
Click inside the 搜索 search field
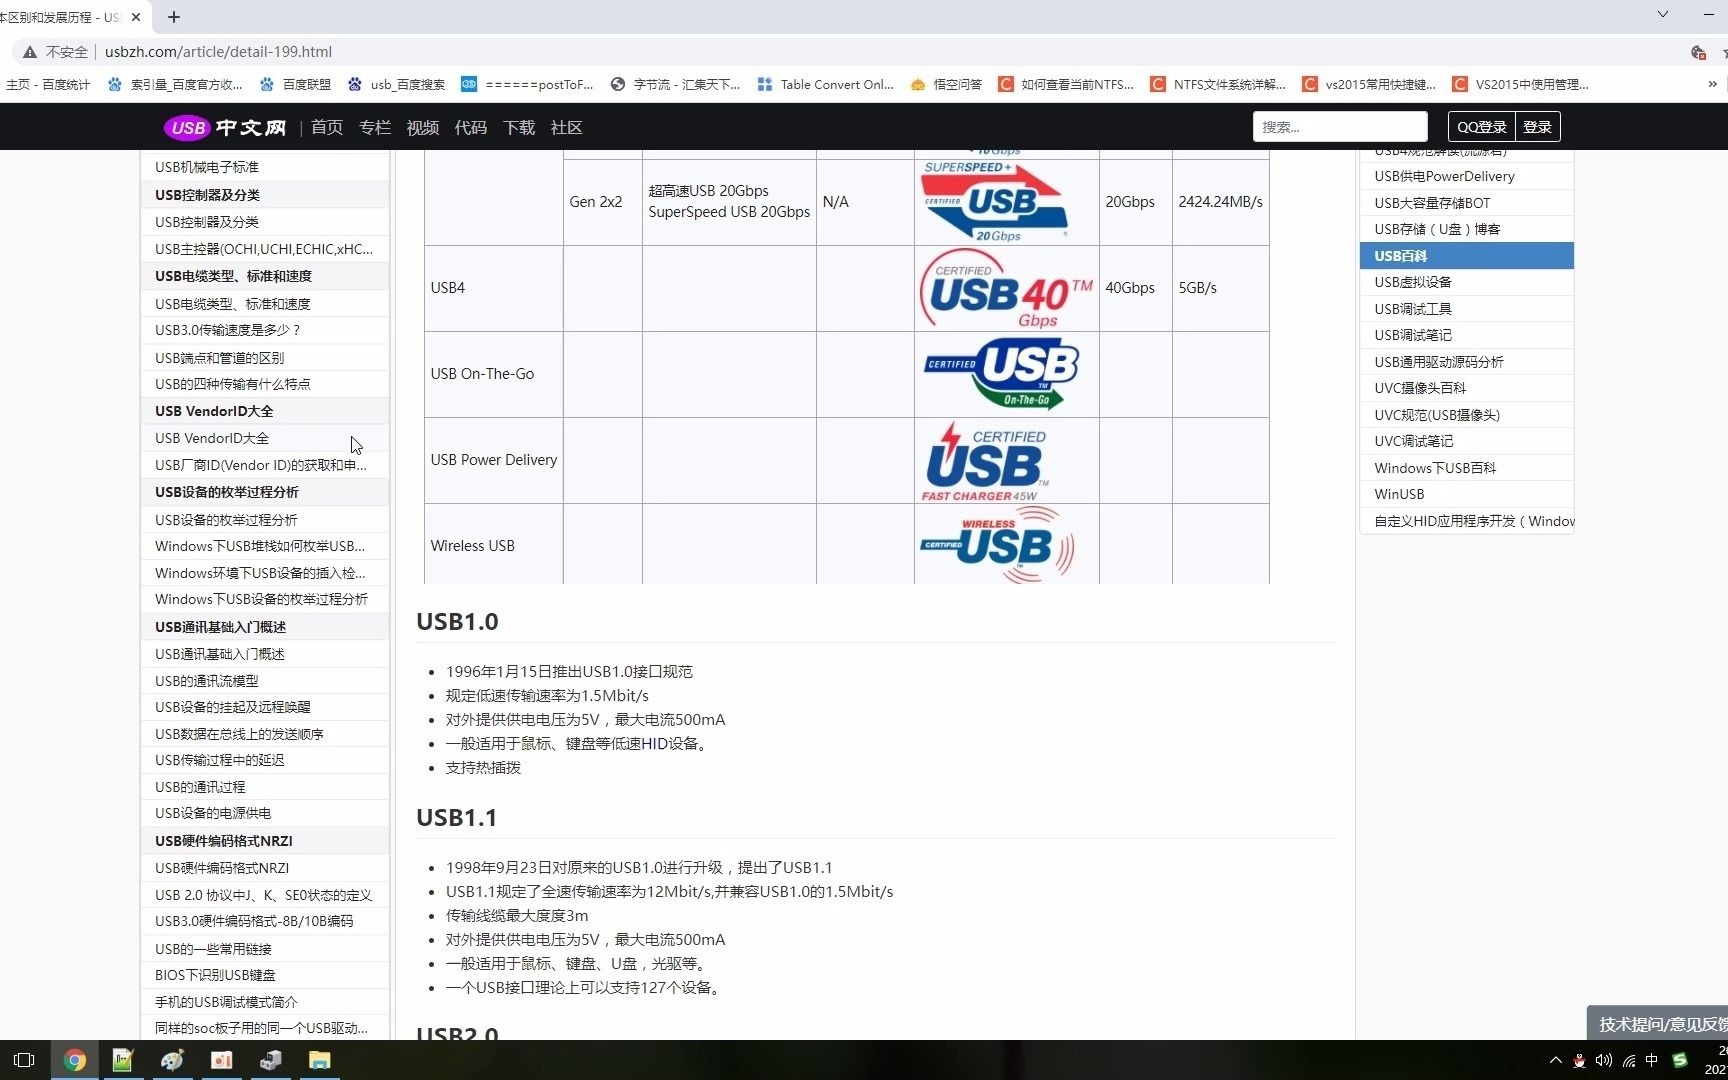(x=1340, y=126)
